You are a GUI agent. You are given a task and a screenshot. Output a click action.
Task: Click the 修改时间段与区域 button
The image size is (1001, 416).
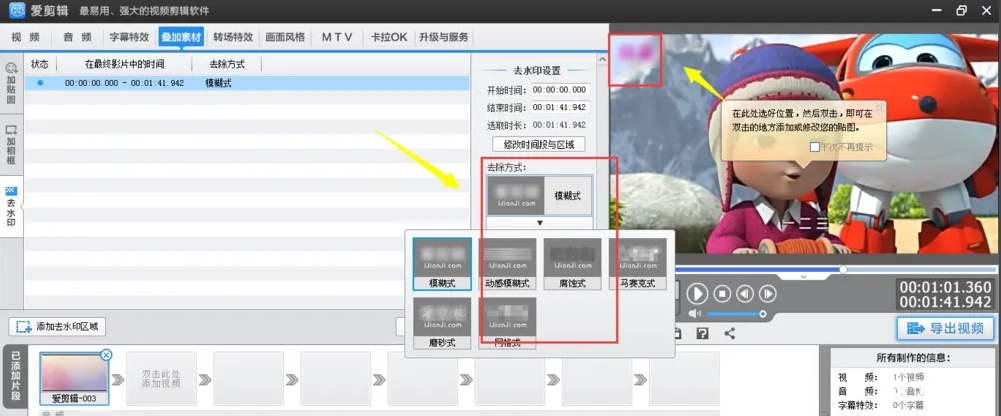coord(539,144)
